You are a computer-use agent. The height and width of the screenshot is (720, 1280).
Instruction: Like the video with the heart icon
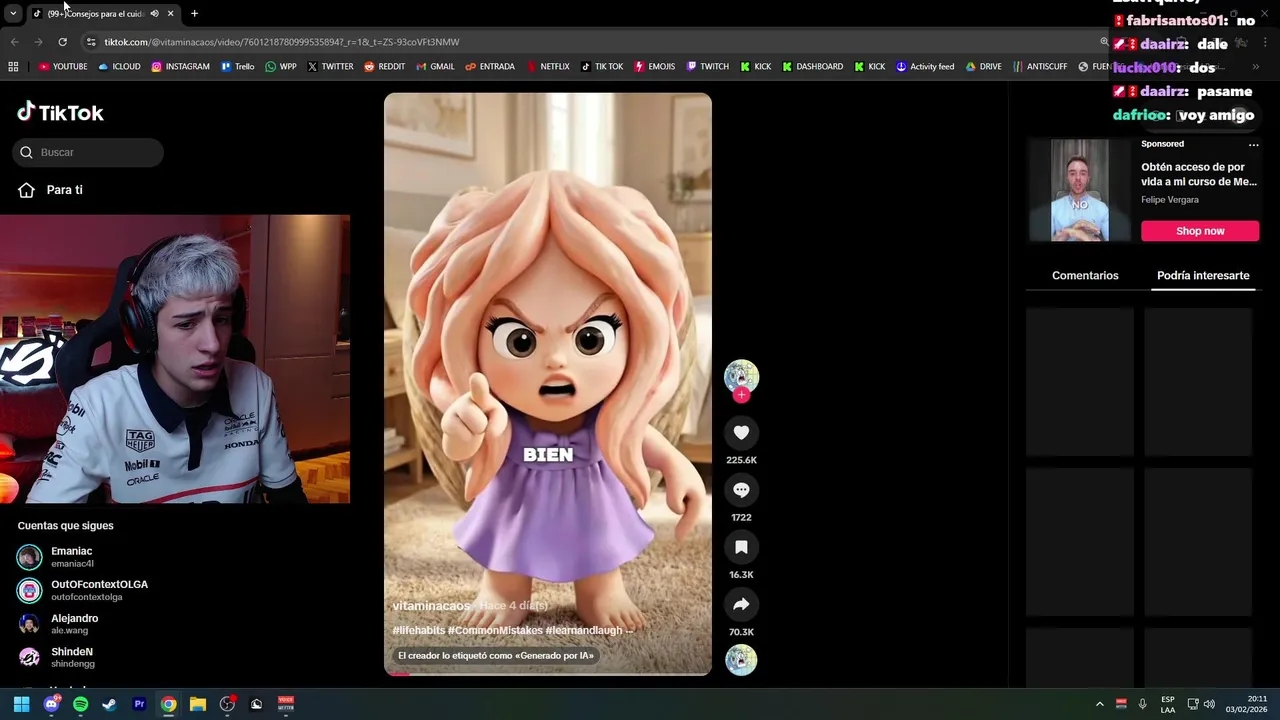tap(741, 433)
